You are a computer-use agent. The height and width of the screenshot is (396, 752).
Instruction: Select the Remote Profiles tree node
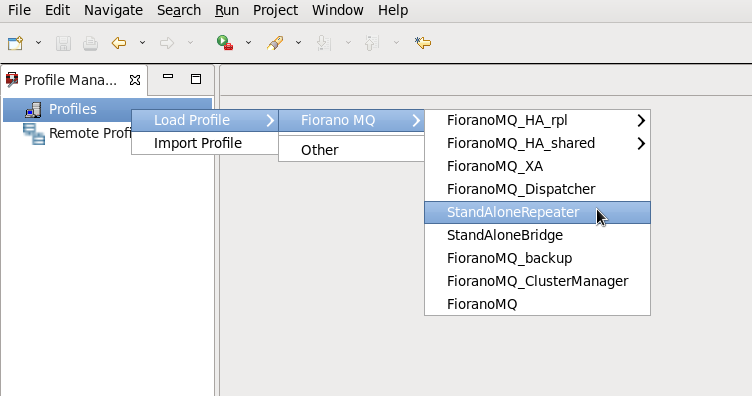coord(77,133)
